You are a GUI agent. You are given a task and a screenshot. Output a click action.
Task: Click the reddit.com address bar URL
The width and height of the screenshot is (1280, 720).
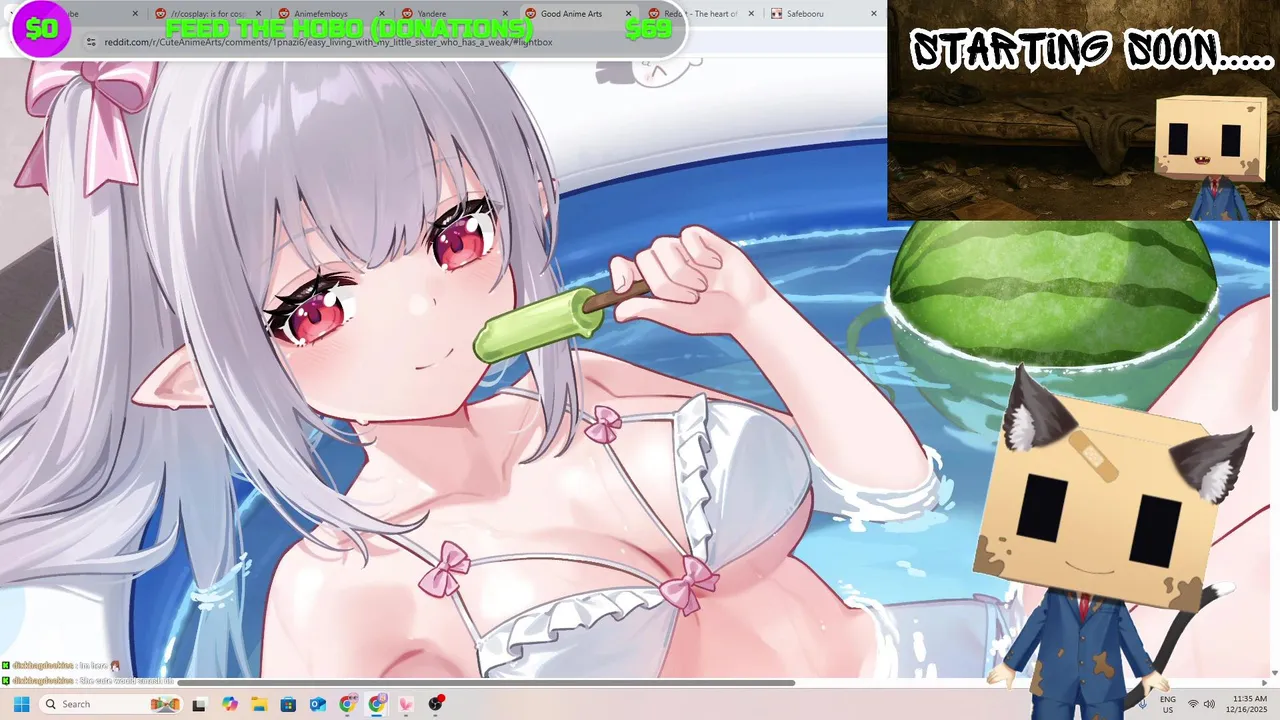[x=328, y=42]
